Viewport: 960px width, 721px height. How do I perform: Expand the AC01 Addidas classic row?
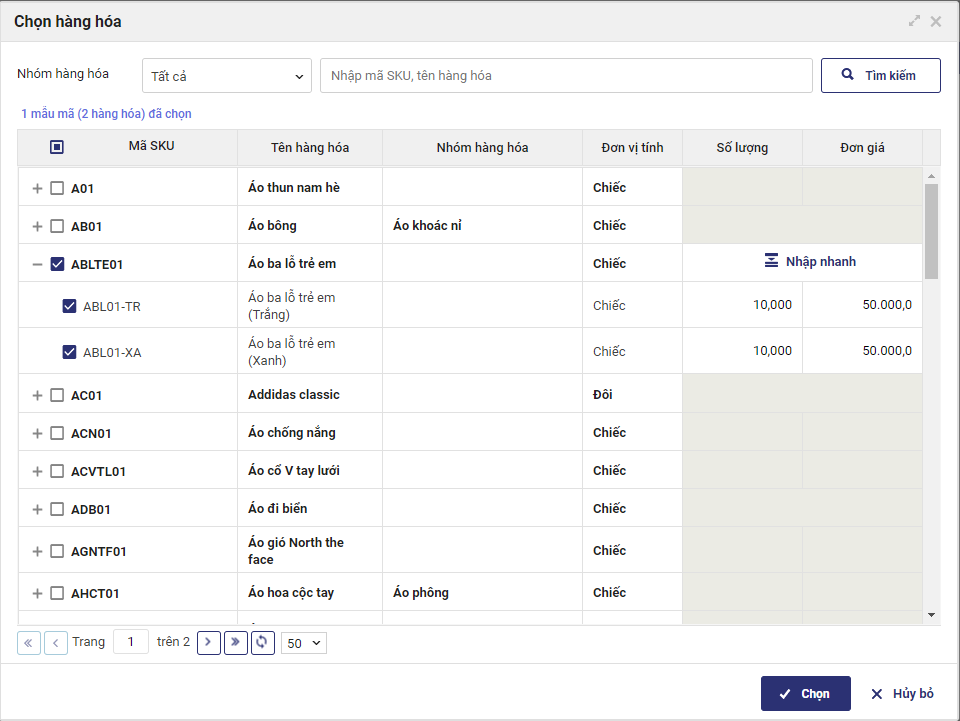[37, 395]
